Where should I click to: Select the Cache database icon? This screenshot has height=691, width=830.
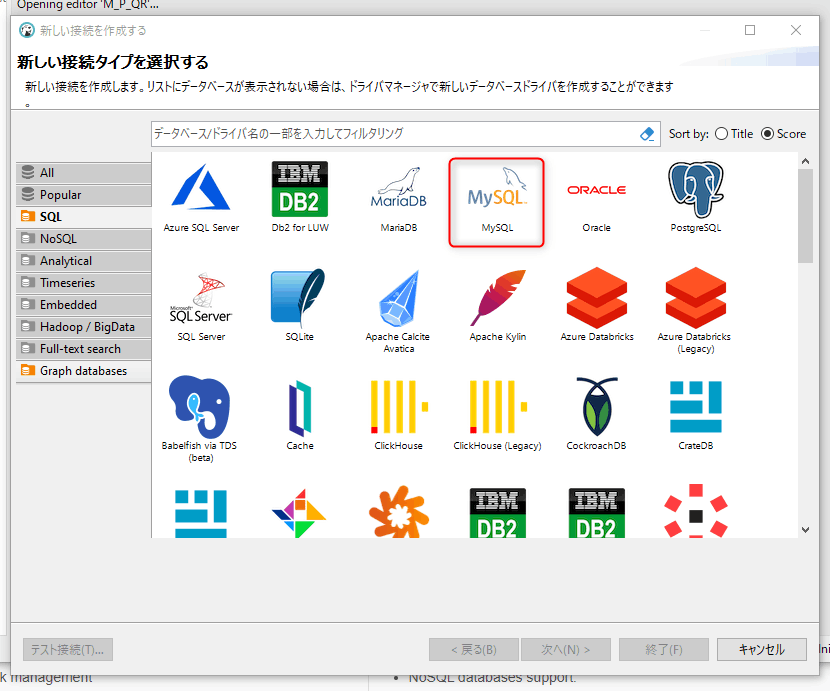click(x=300, y=408)
